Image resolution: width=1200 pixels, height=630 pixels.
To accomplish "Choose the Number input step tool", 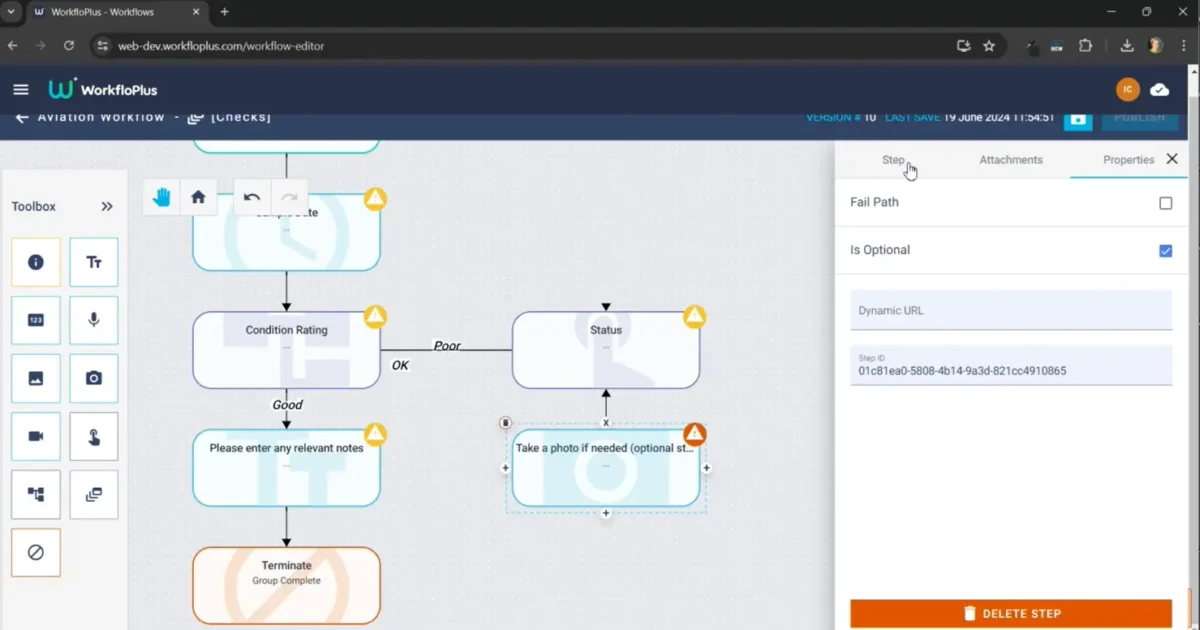I will click(x=36, y=320).
